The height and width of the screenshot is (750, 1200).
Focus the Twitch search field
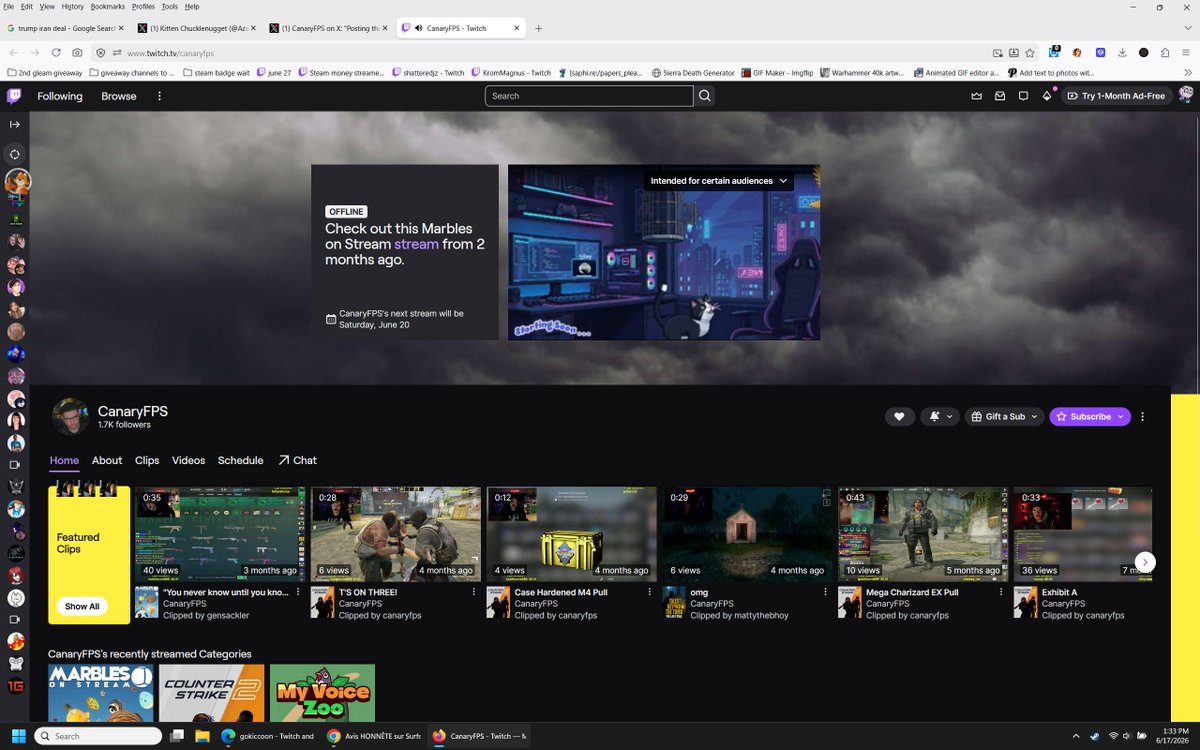point(589,96)
